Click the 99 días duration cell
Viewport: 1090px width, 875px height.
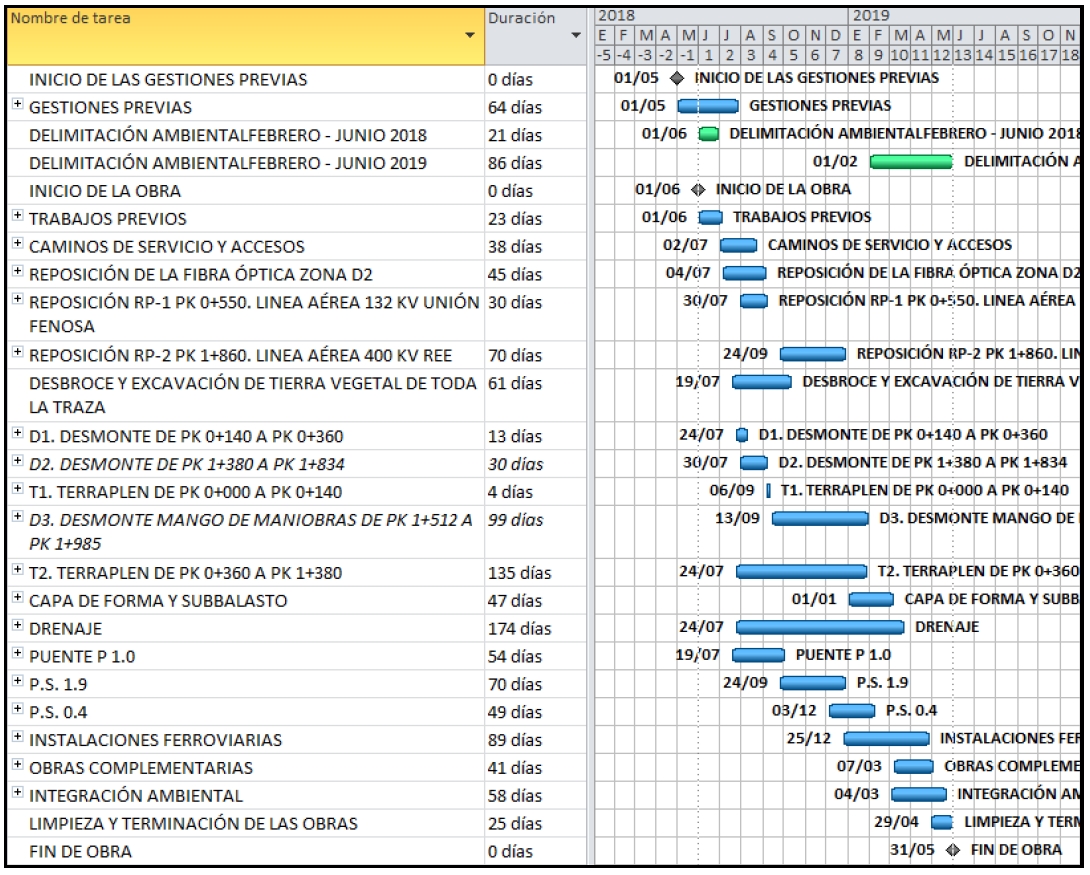[536, 532]
